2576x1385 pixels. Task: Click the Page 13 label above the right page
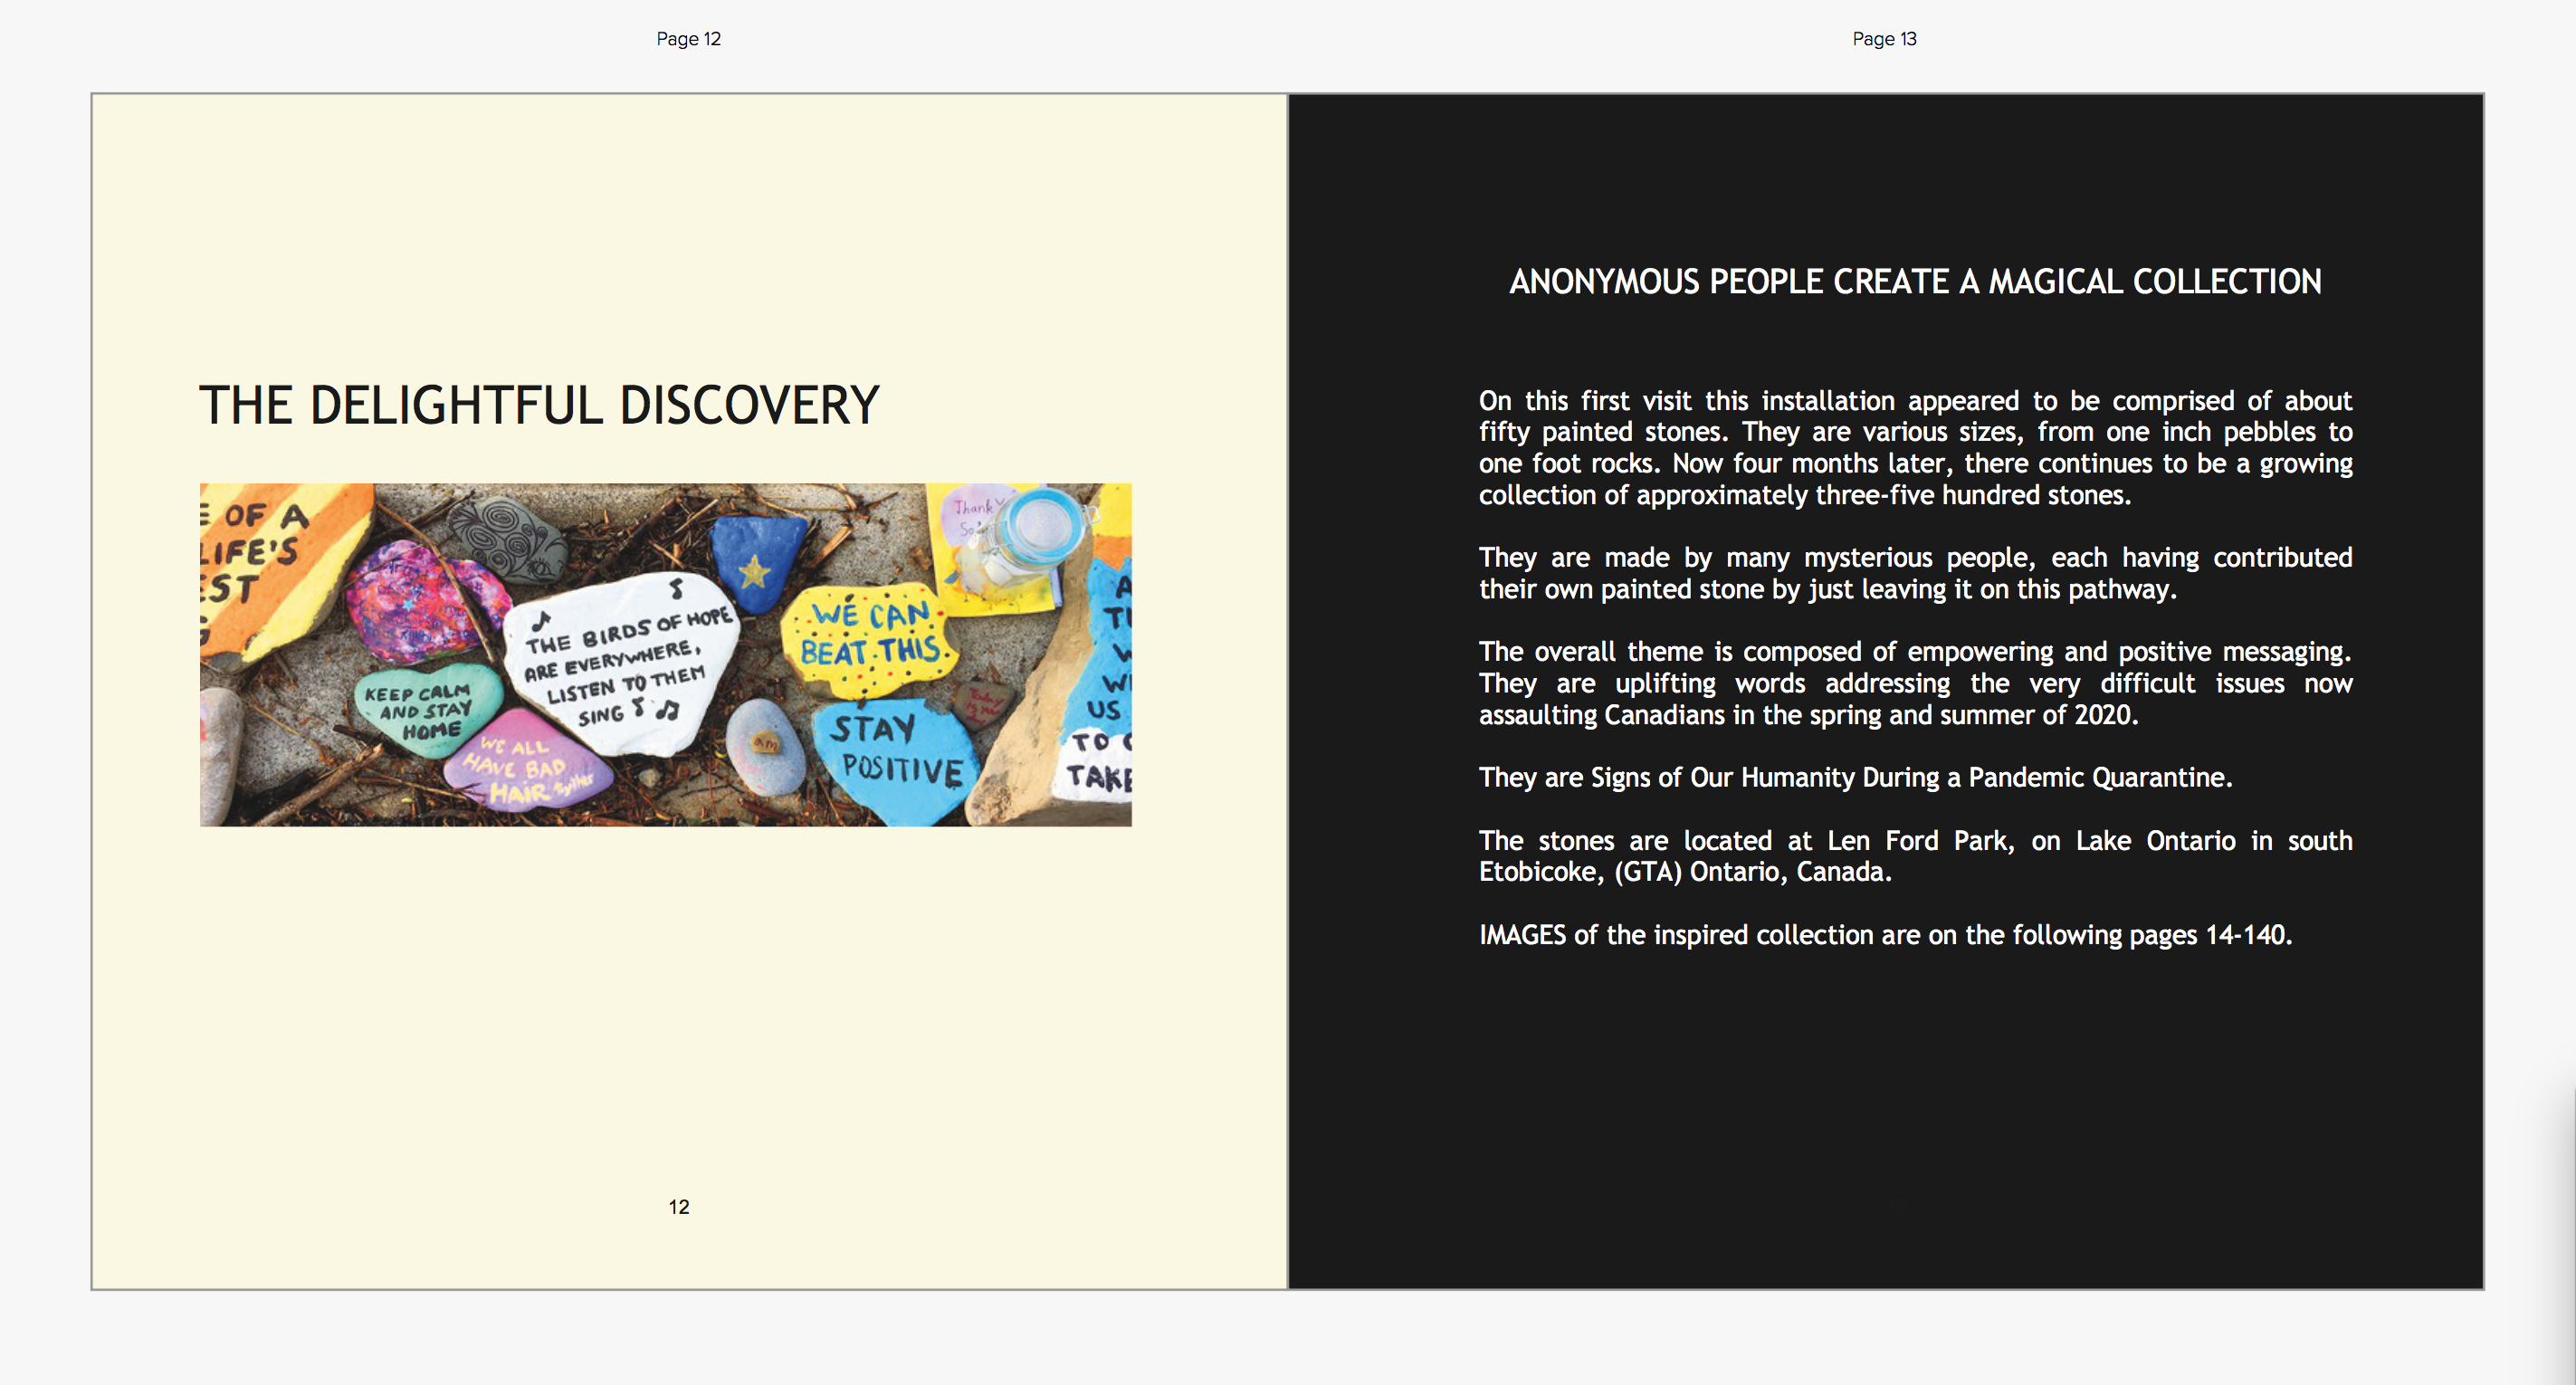click(x=1884, y=39)
